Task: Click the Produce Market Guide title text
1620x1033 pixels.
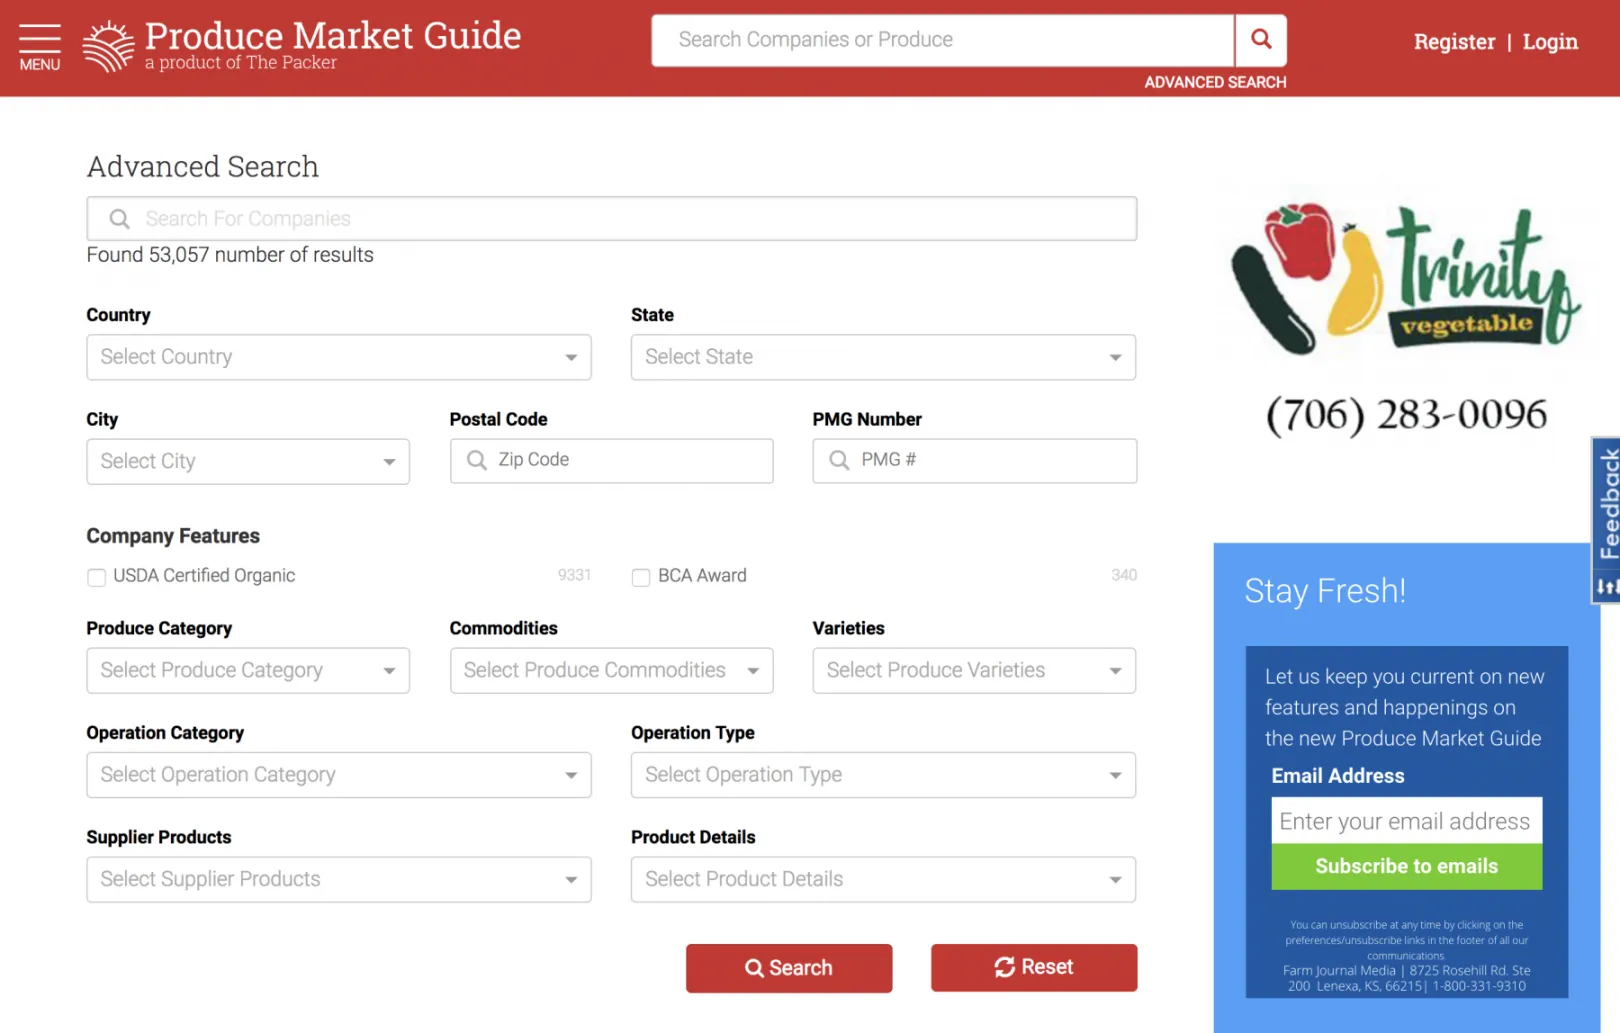Action: point(333,36)
